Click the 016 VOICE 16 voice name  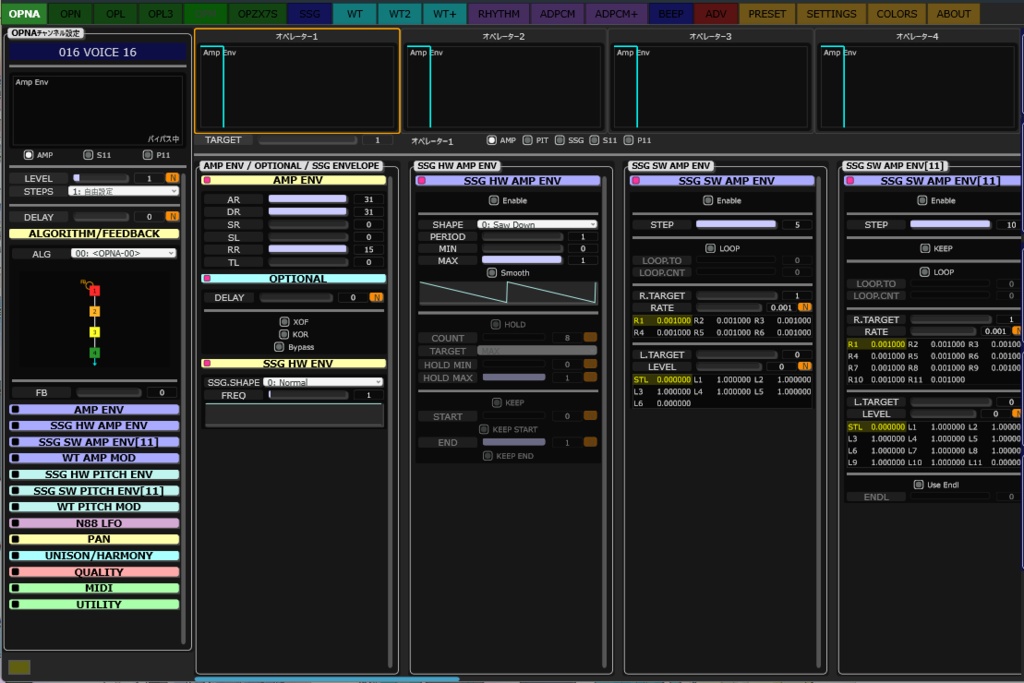(x=97, y=52)
